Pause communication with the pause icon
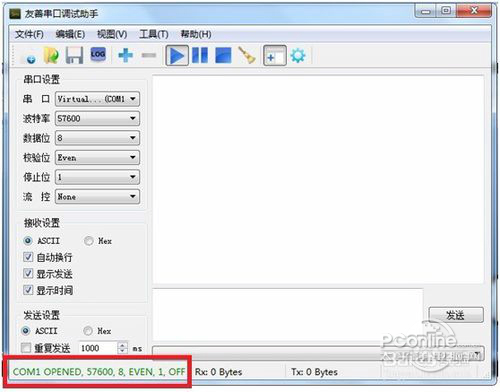This screenshot has width=500, height=392. (200, 55)
